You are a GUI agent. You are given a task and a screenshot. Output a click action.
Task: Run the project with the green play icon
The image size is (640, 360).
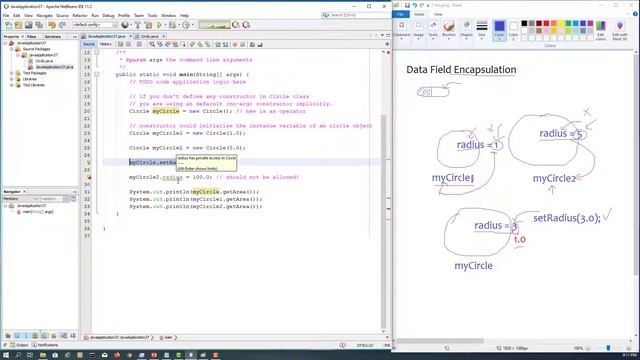pyautogui.click(x=160, y=25)
